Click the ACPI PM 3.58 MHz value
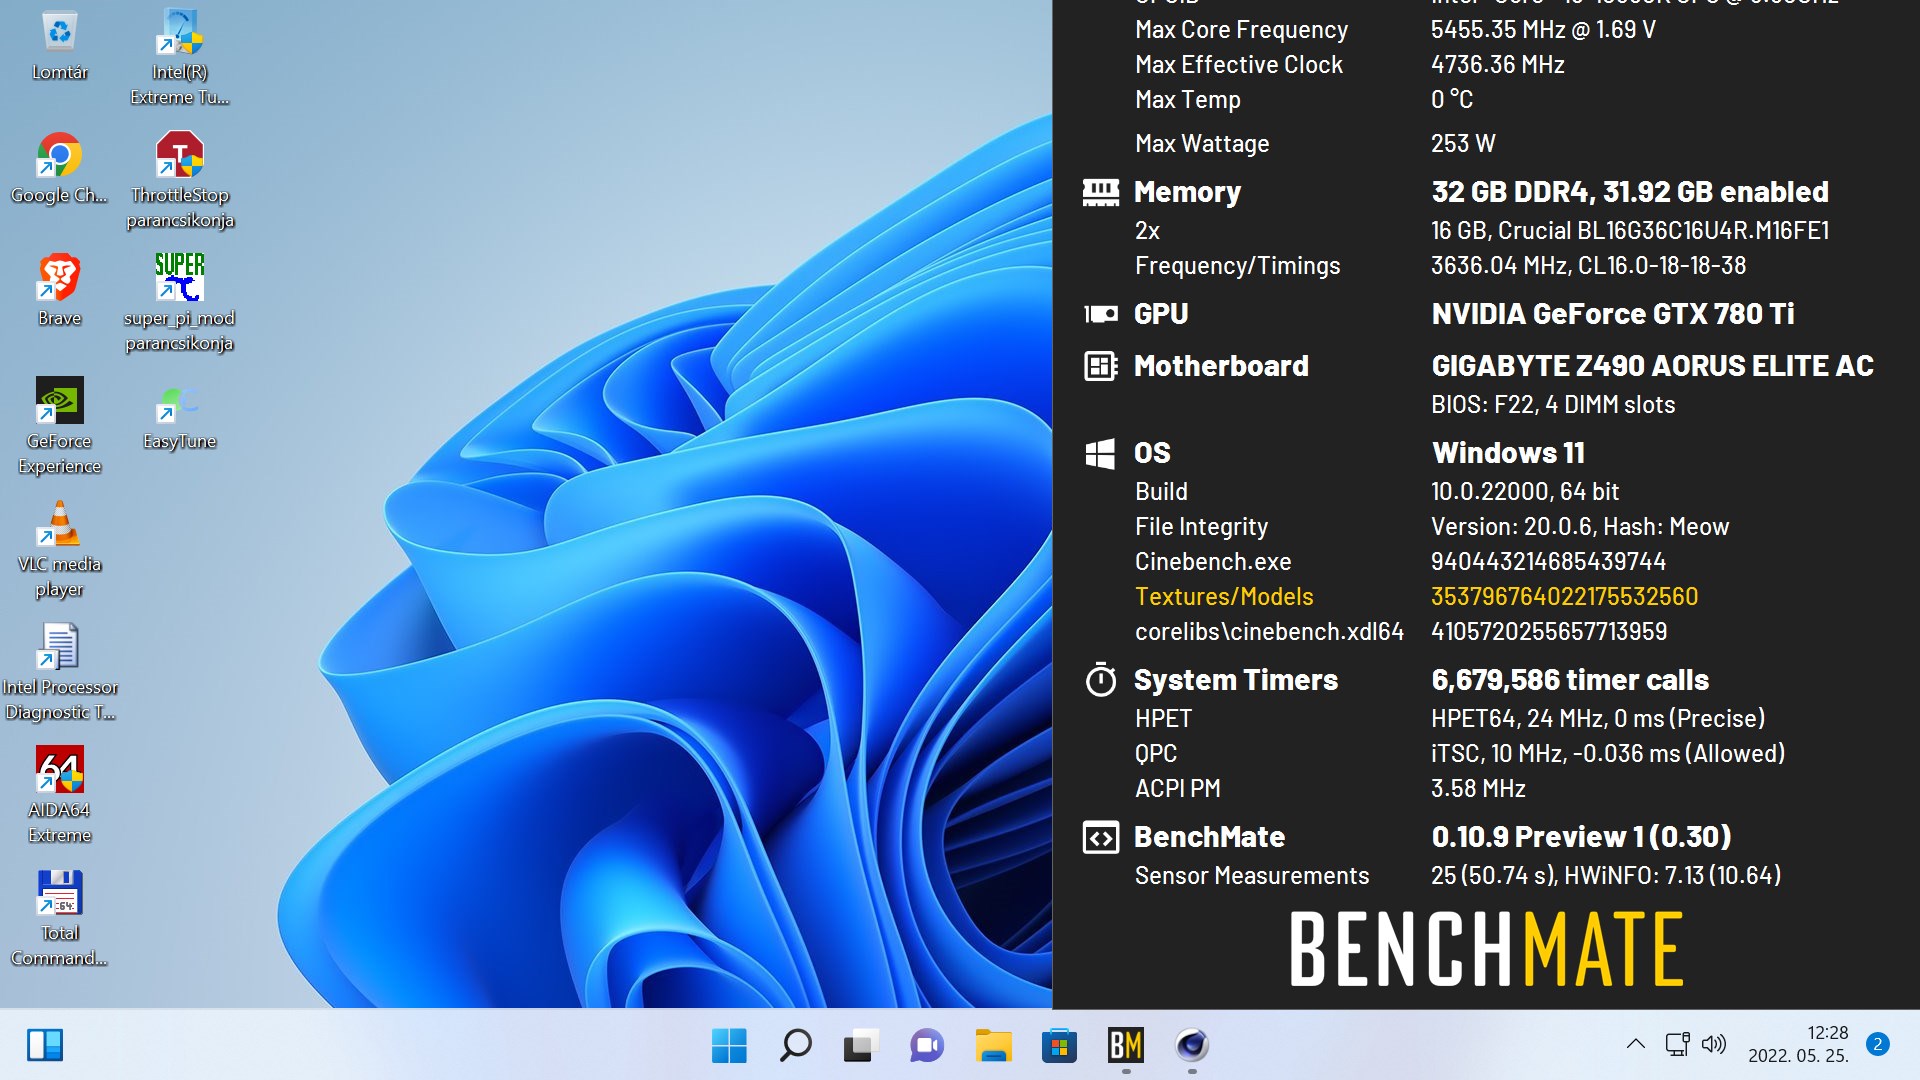1920x1080 pixels. (x=1478, y=789)
